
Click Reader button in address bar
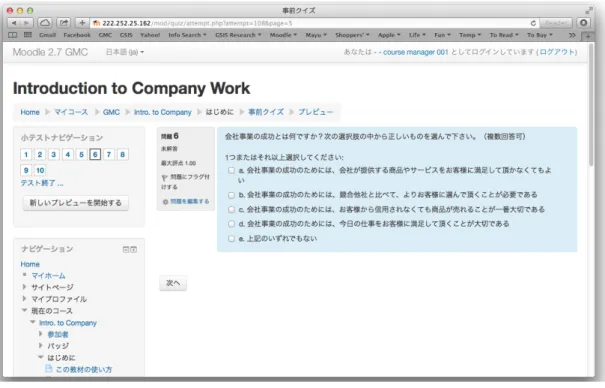pyautogui.click(x=556, y=23)
